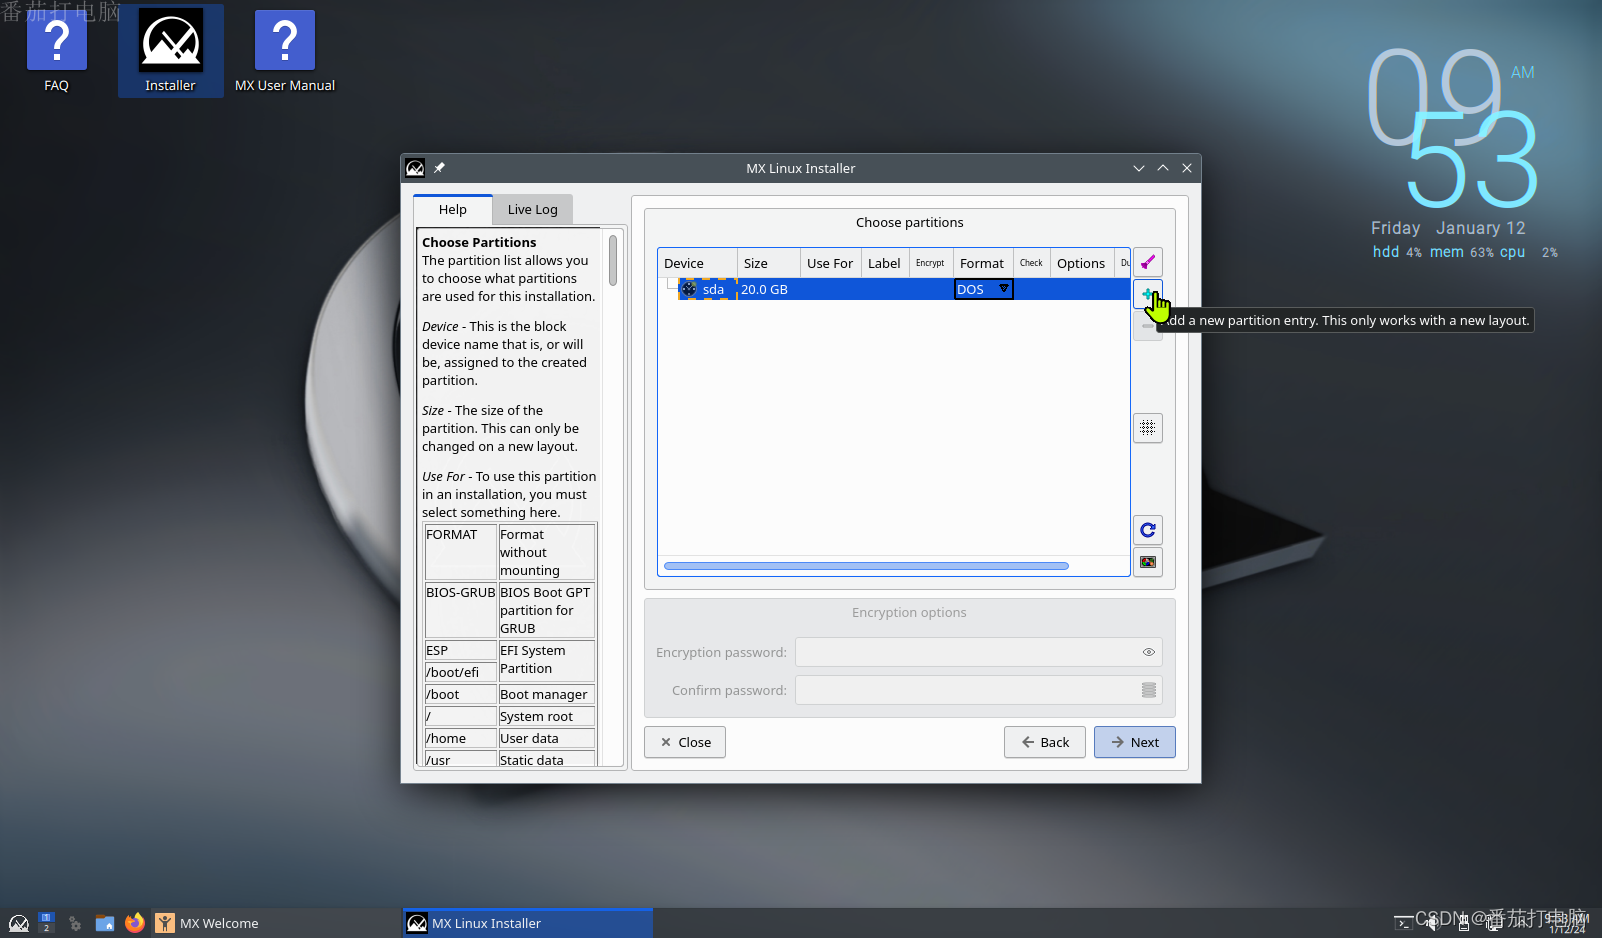
Task: Click the sda disk drive icon
Action: (689, 289)
